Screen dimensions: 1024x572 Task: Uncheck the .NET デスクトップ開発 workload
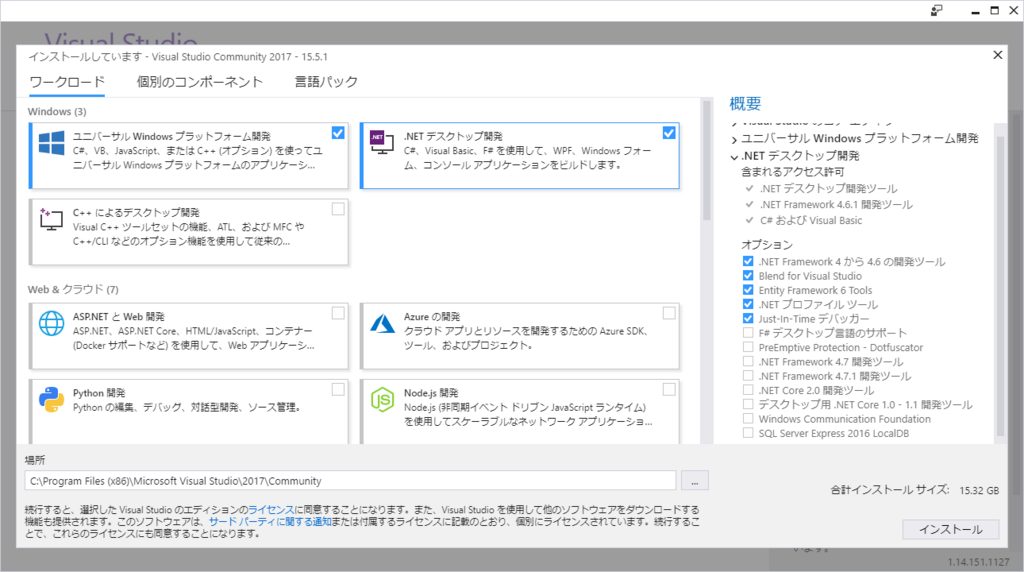click(x=669, y=133)
